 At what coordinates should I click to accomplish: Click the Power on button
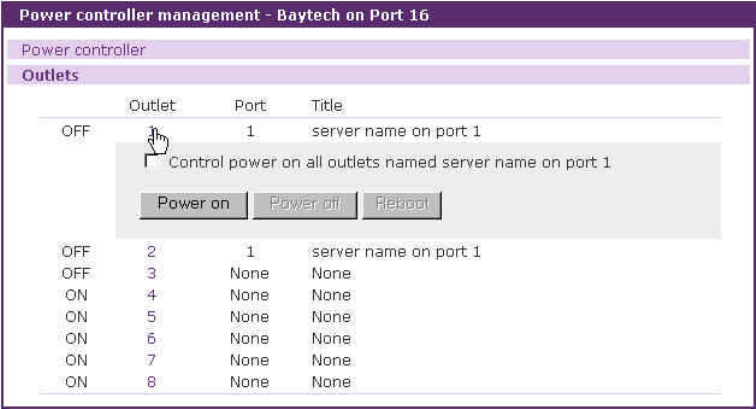pyautogui.click(x=193, y=204)
